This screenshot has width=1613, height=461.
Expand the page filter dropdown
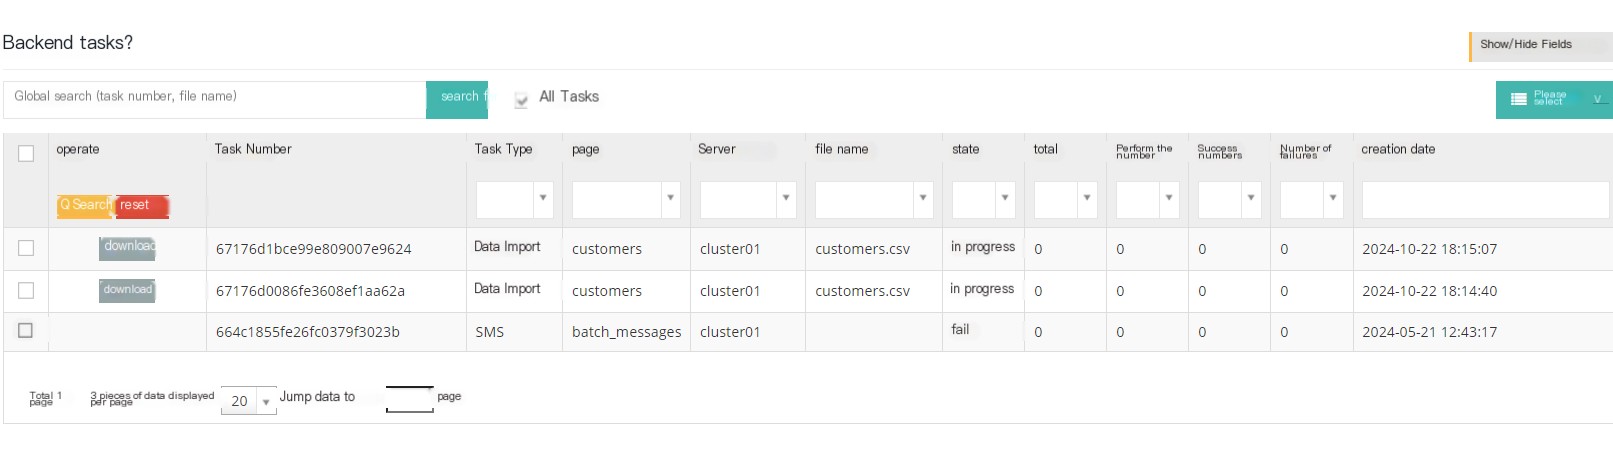tap(626, 199)
